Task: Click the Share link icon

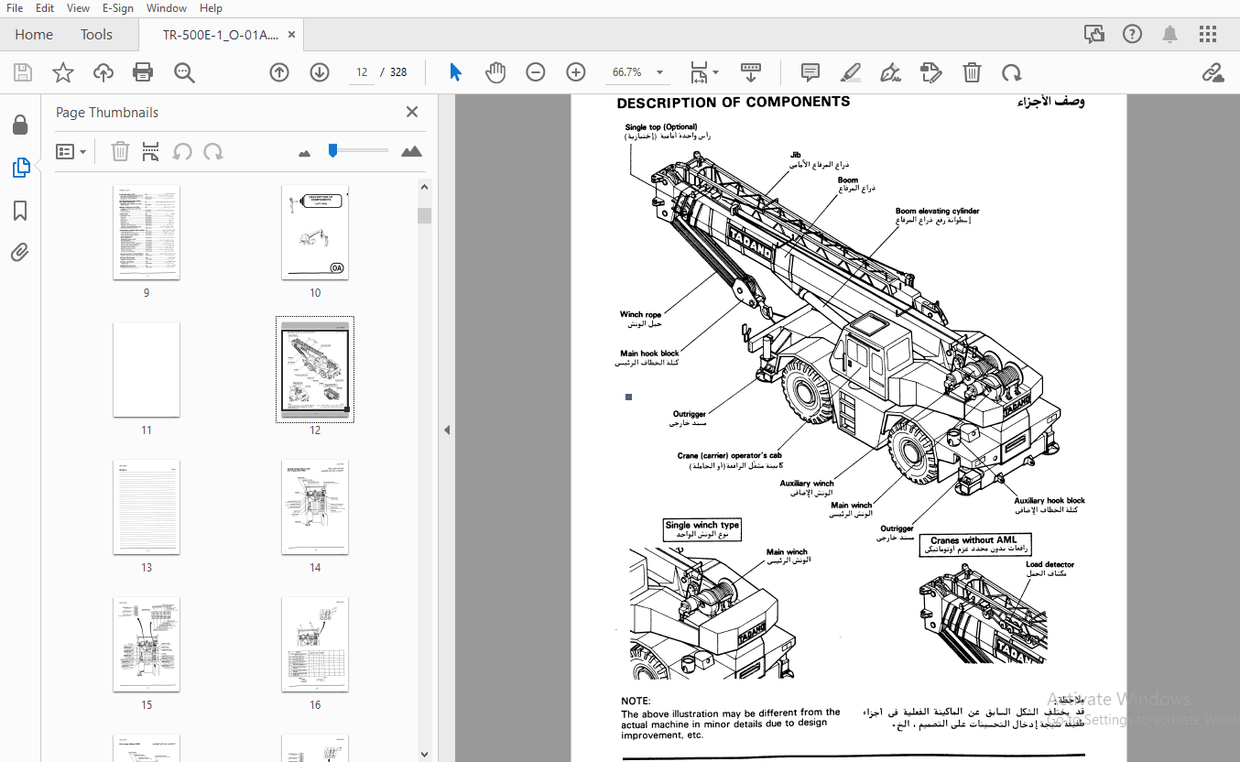Action: pyautogui.click(x=1213, y=72)
